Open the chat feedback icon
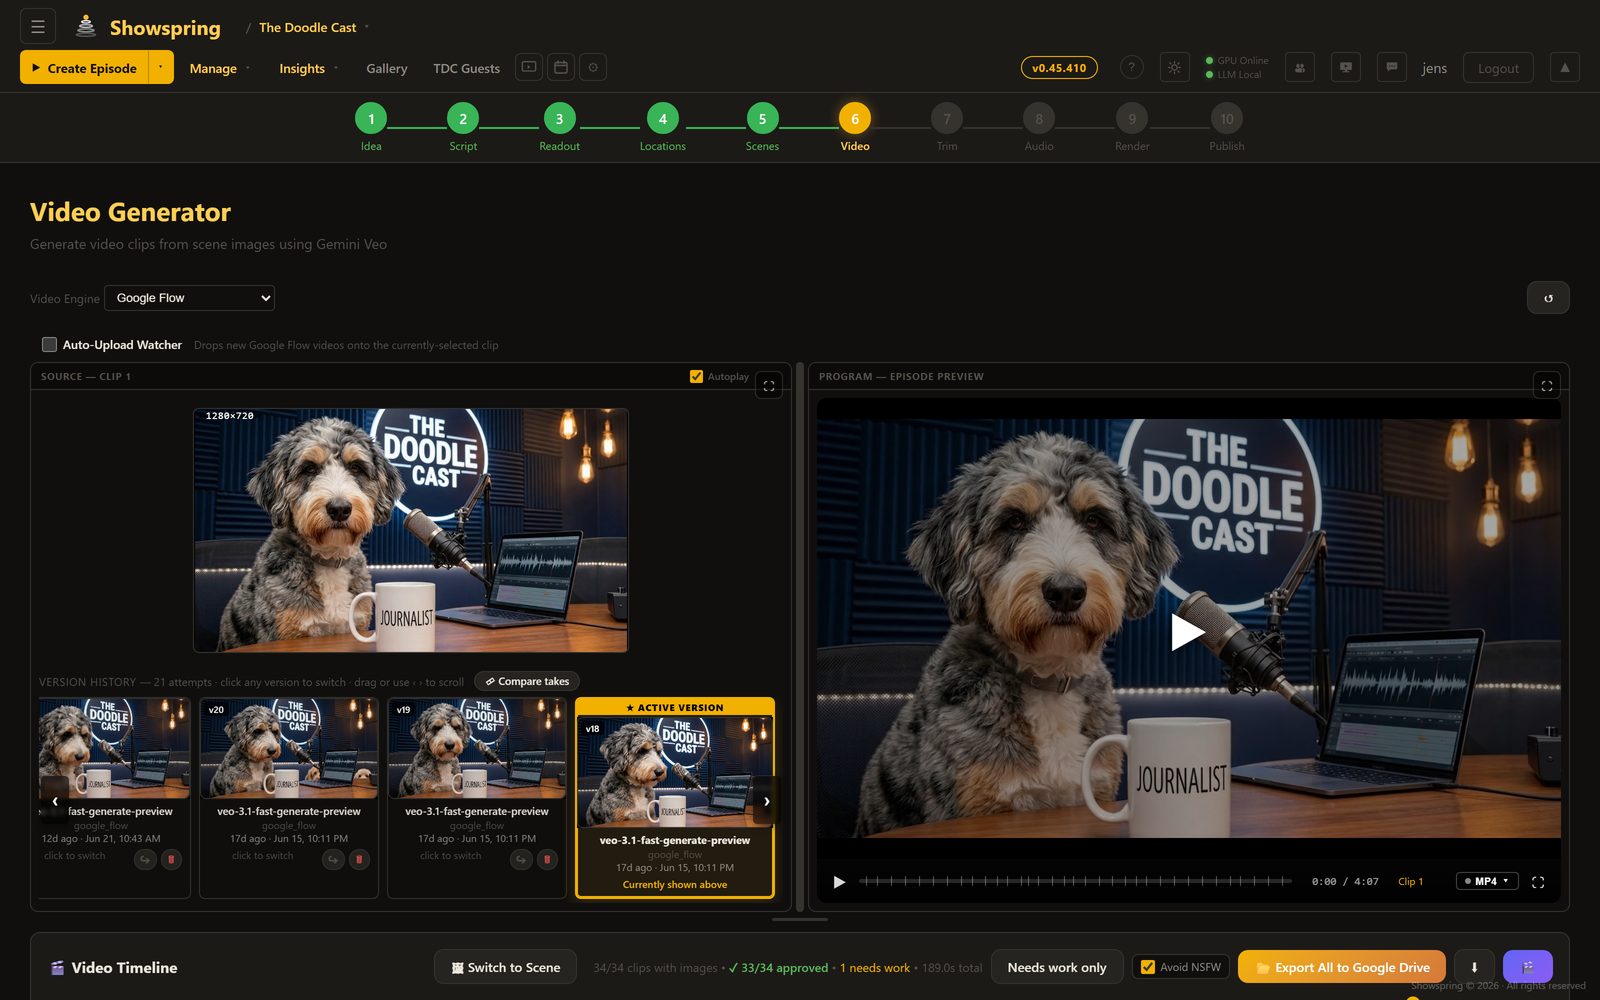1600x1000 pixels. (1392, 67)
